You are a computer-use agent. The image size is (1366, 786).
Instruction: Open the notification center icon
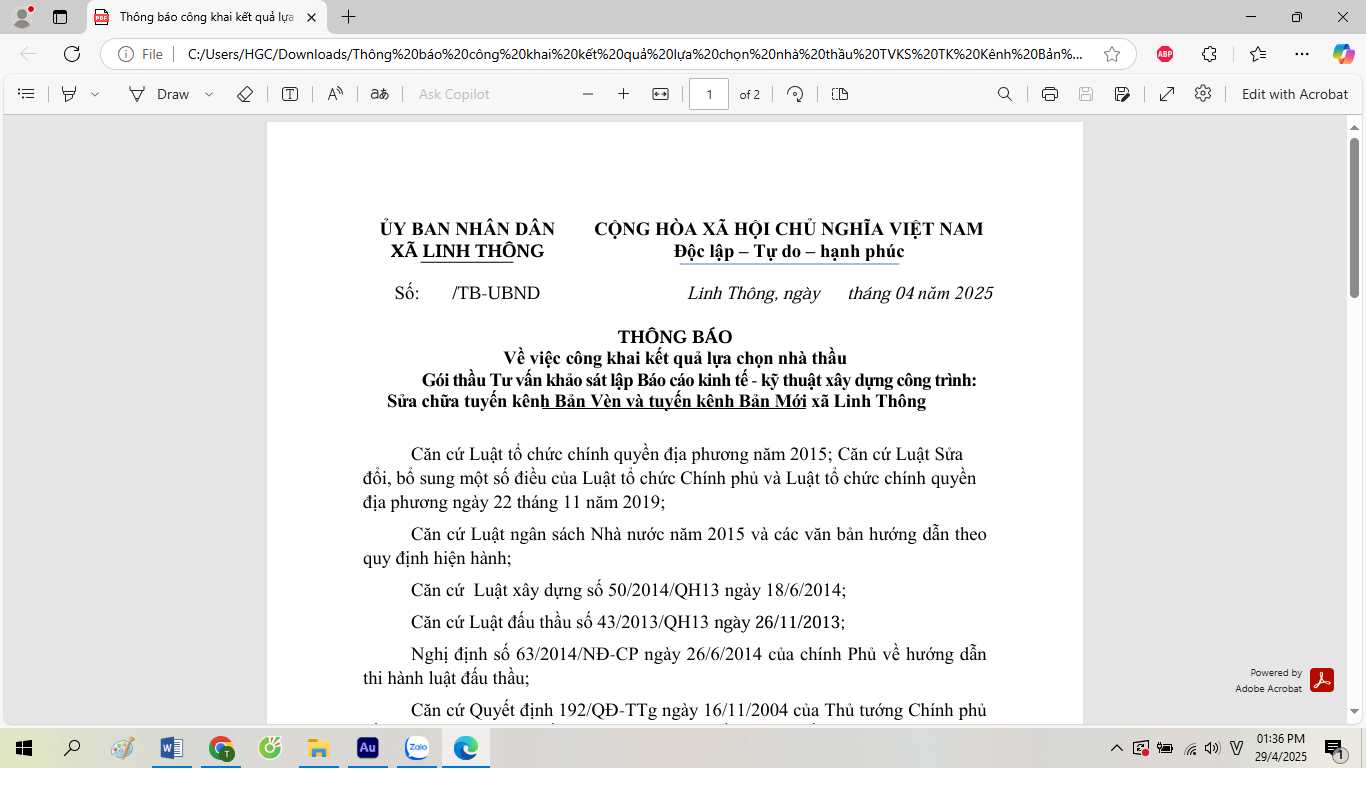pos(1333,748)
